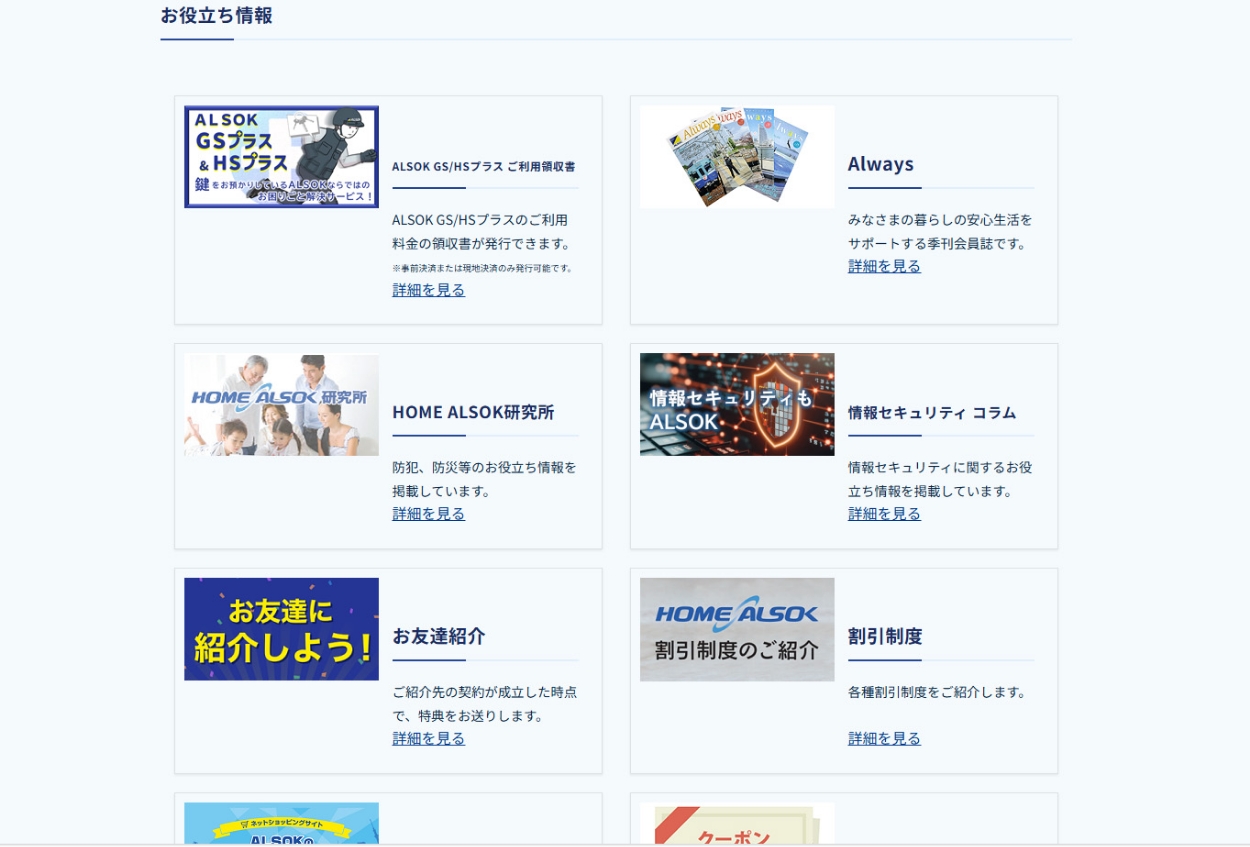Open 詳細を見る for 情報セキュリティ コラム
The height and width of the screenshot is (847, 1250).
click(x=884, y=514)
